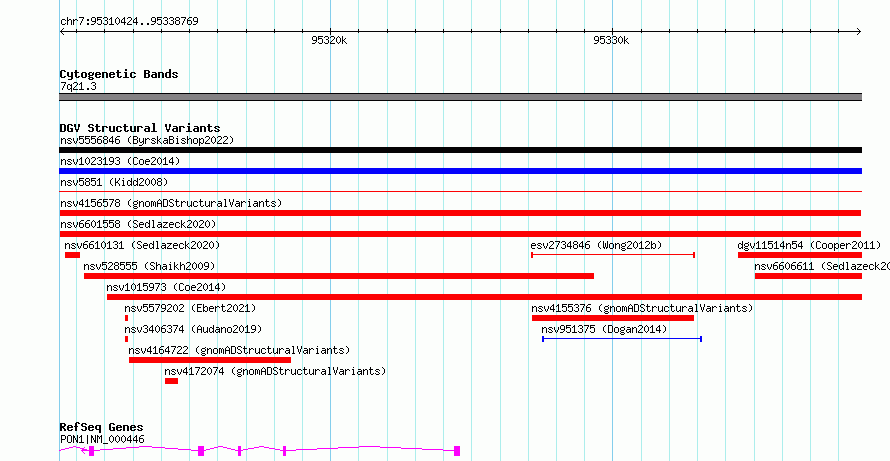Screen dimensions: 890x461
Task: Click the DGV Structural Variants track heading
Action: [140, 128]
